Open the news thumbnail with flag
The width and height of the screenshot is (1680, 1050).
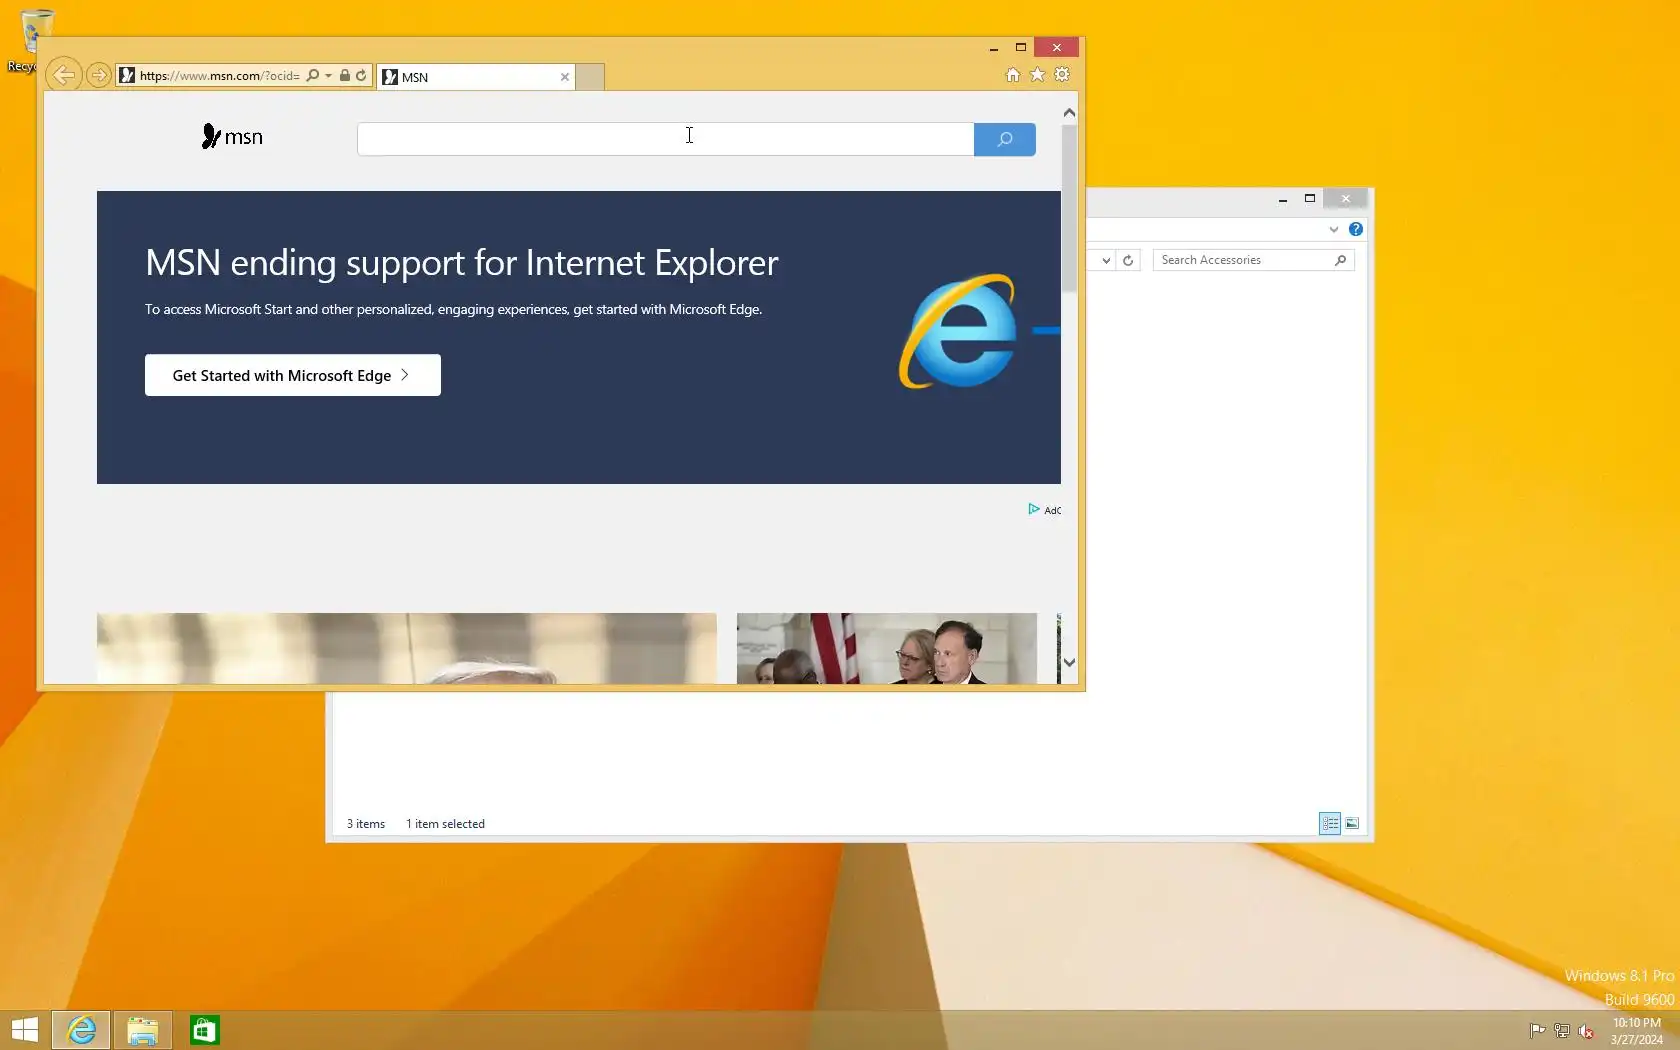[x=887, y=648]
